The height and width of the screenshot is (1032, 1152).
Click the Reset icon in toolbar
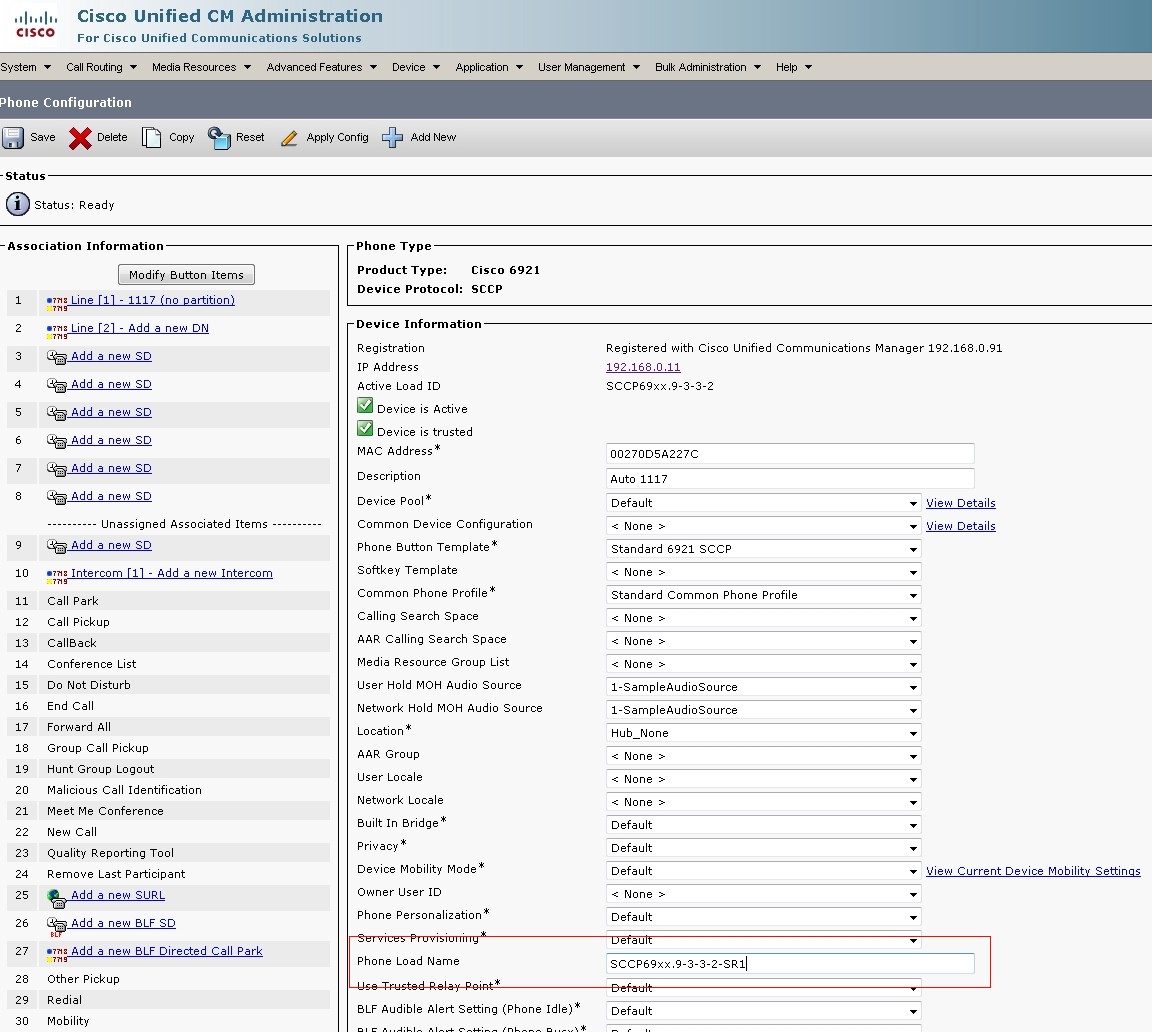coord(219,137)
